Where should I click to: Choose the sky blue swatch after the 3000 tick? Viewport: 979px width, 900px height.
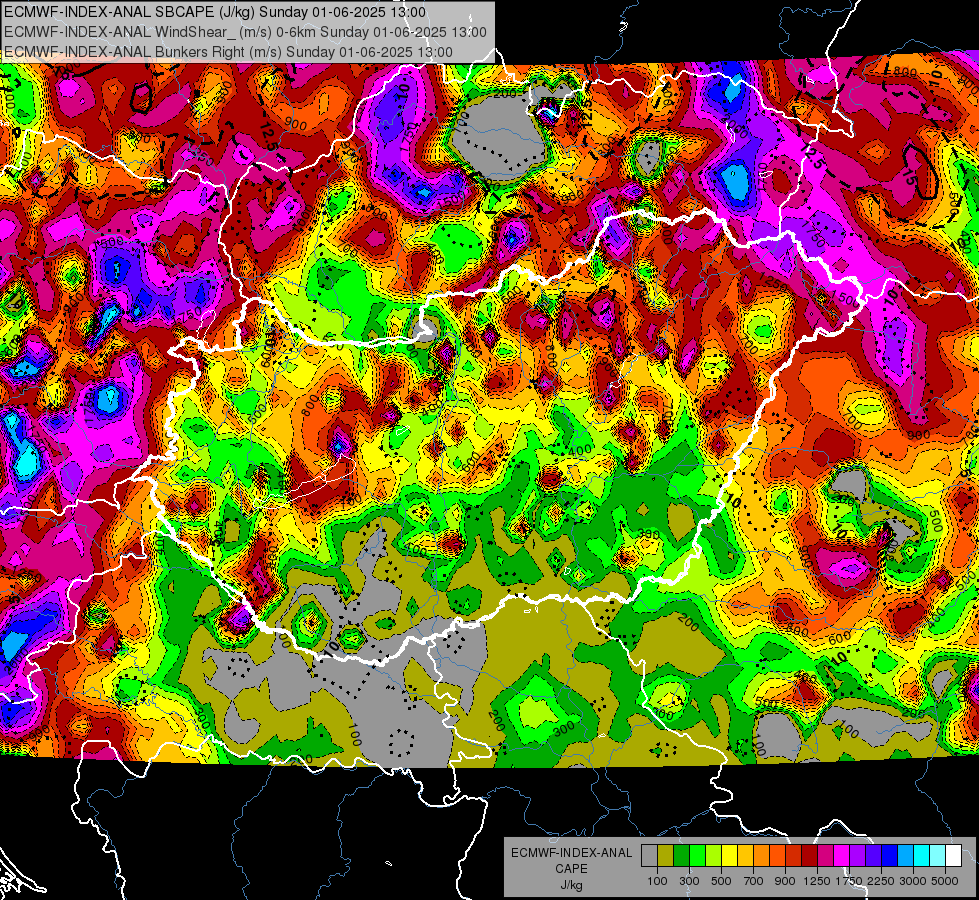(x=905, y=856)
